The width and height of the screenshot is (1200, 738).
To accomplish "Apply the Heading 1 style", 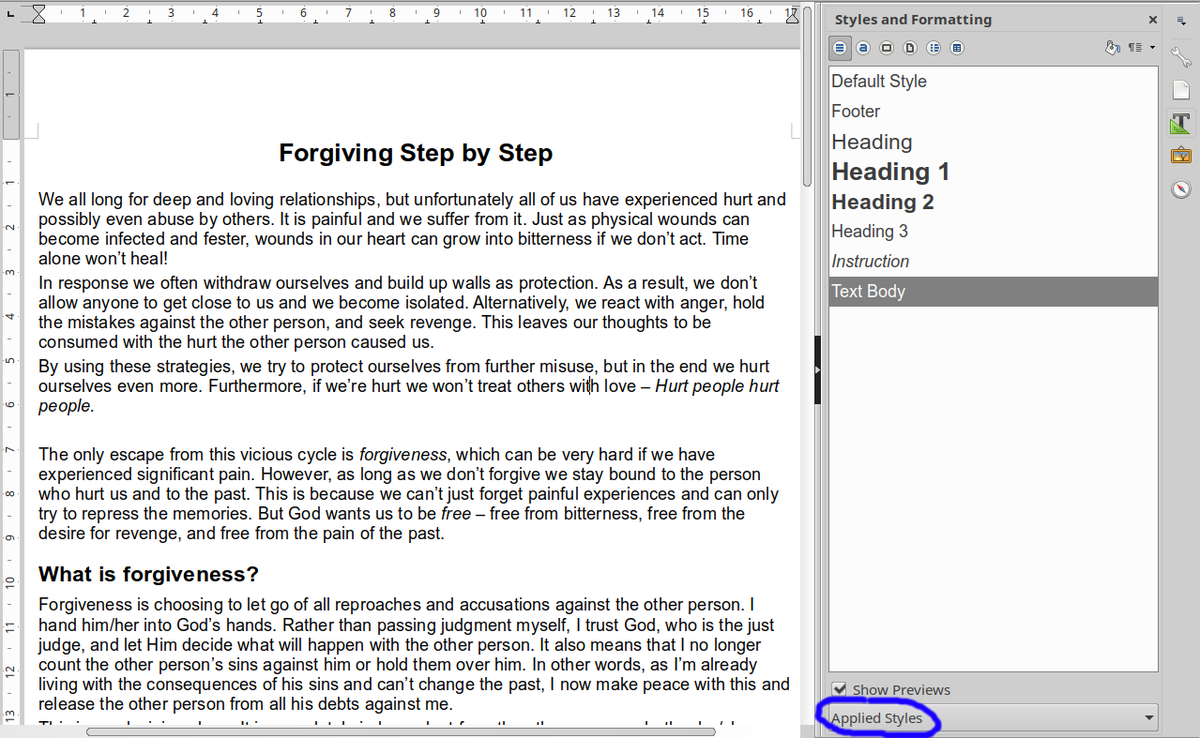I will point(890,171).
